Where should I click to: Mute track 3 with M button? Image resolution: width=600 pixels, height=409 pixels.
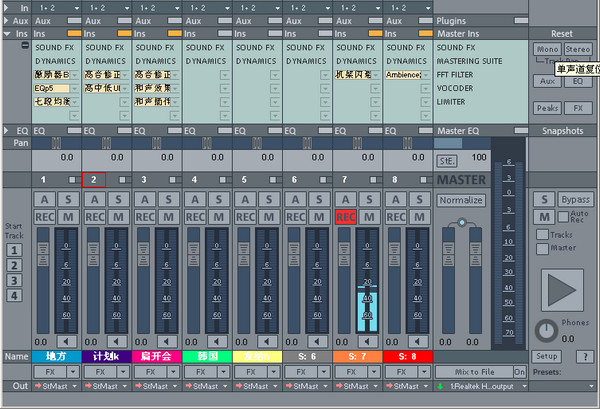coord(168,217)
